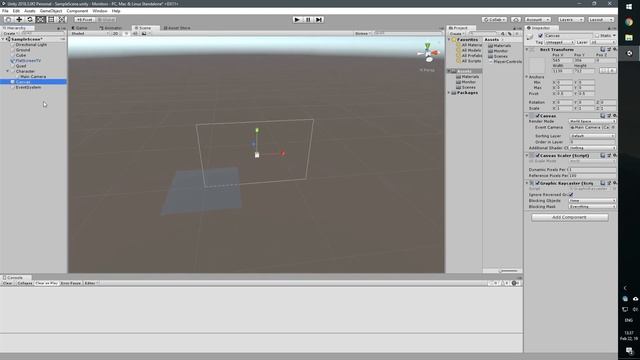Open Chrome from taskbar

click(629, 22)
